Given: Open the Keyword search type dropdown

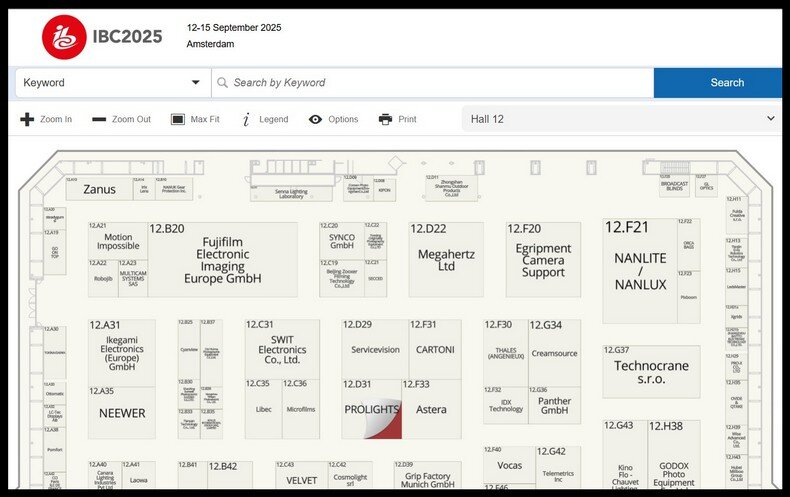Looking at the screenshot, I should 112,83.
